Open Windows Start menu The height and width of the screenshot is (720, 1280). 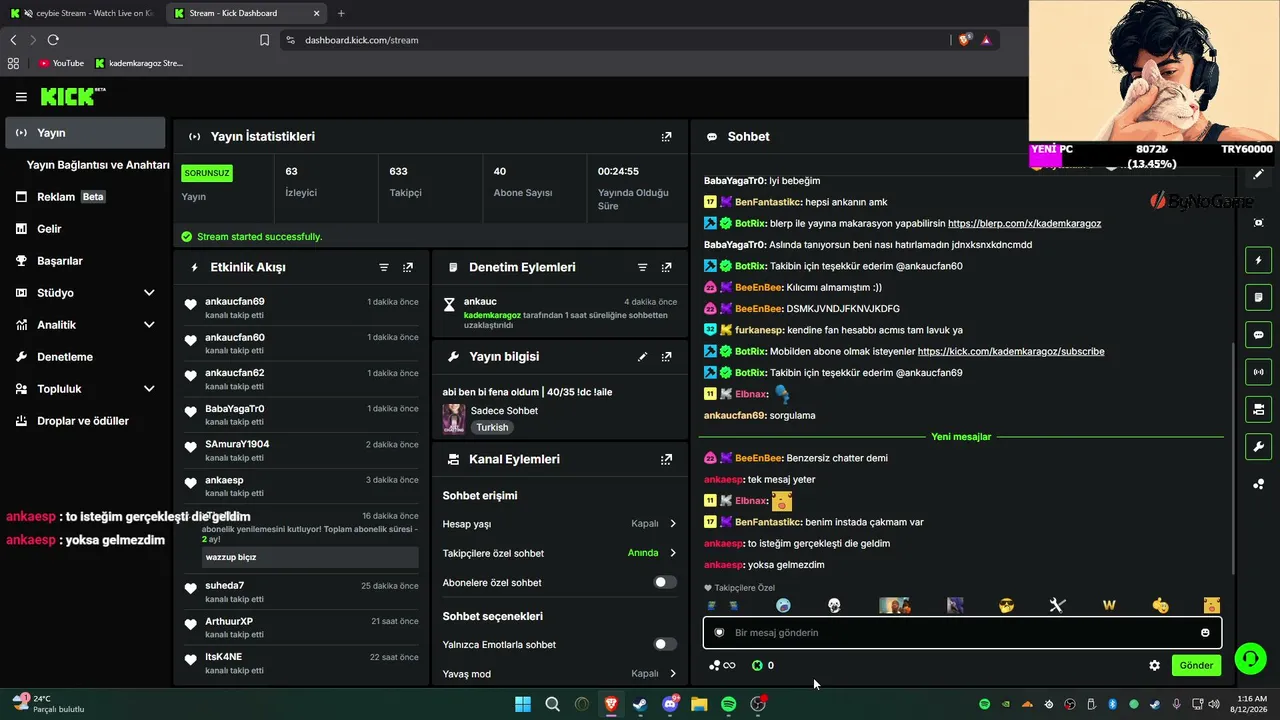point(523,704)
